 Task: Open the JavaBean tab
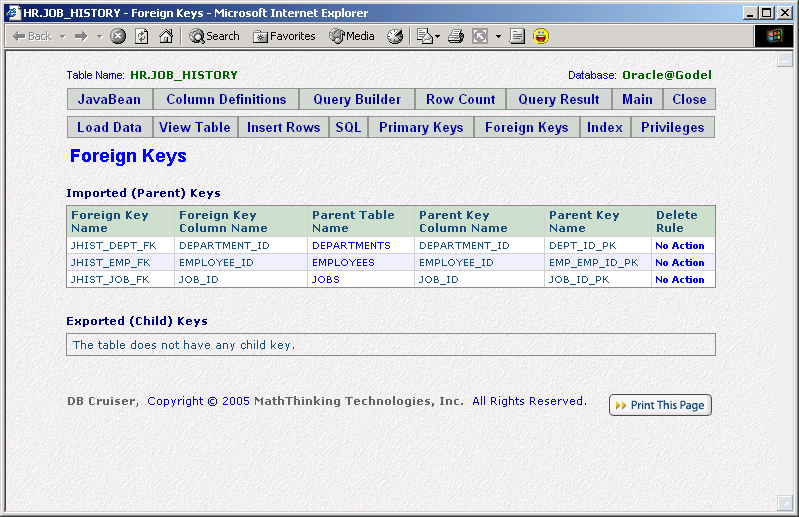[x=110, y=99]
